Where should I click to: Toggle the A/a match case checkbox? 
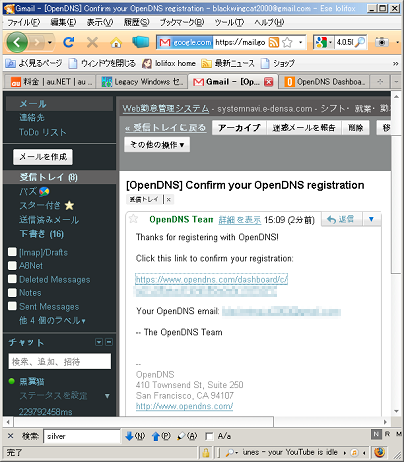pos(209,436)
